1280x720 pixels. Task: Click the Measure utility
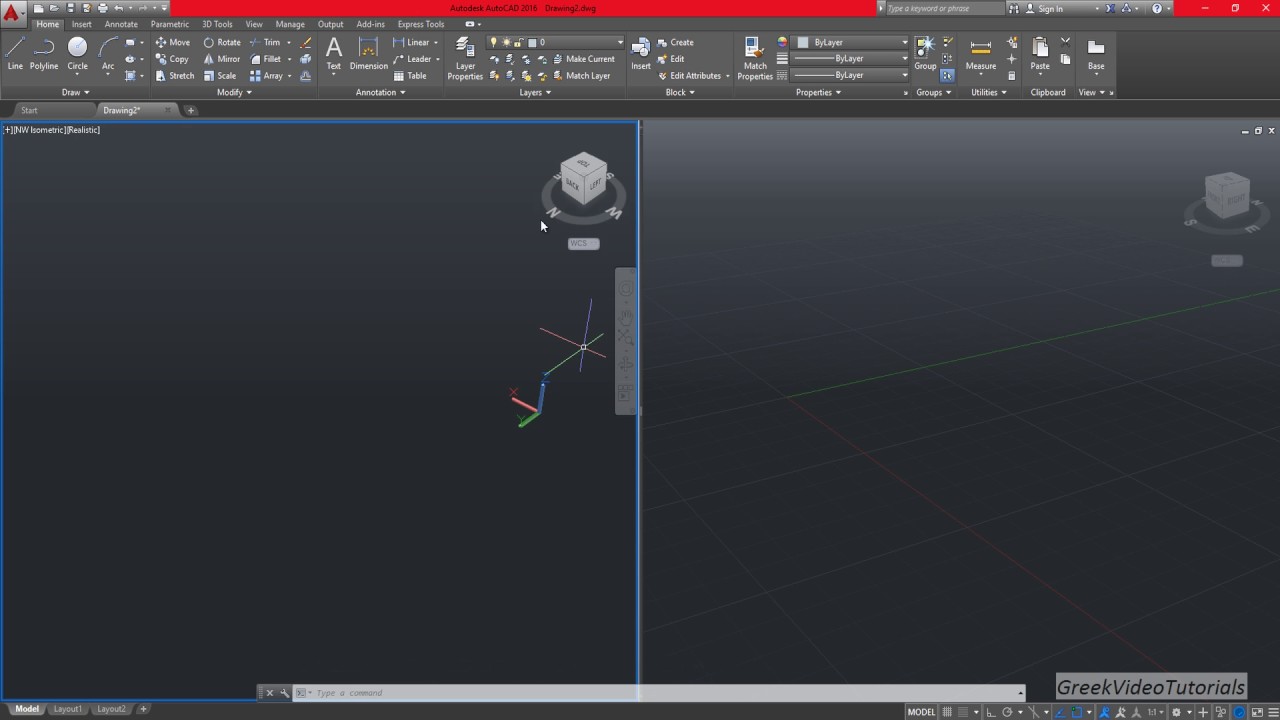coord(981,54)
